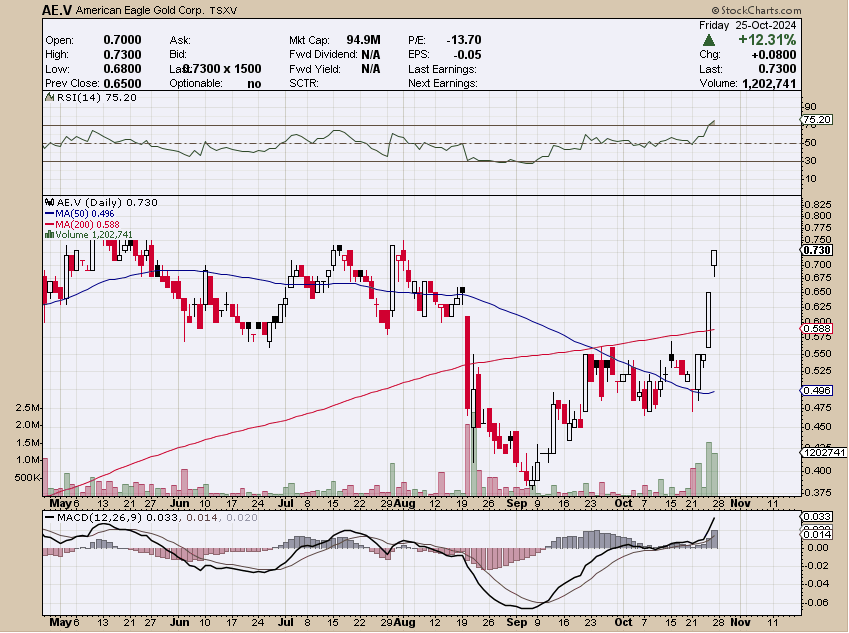Click the 0.588 MA(200) axis tag

[817, 329]
